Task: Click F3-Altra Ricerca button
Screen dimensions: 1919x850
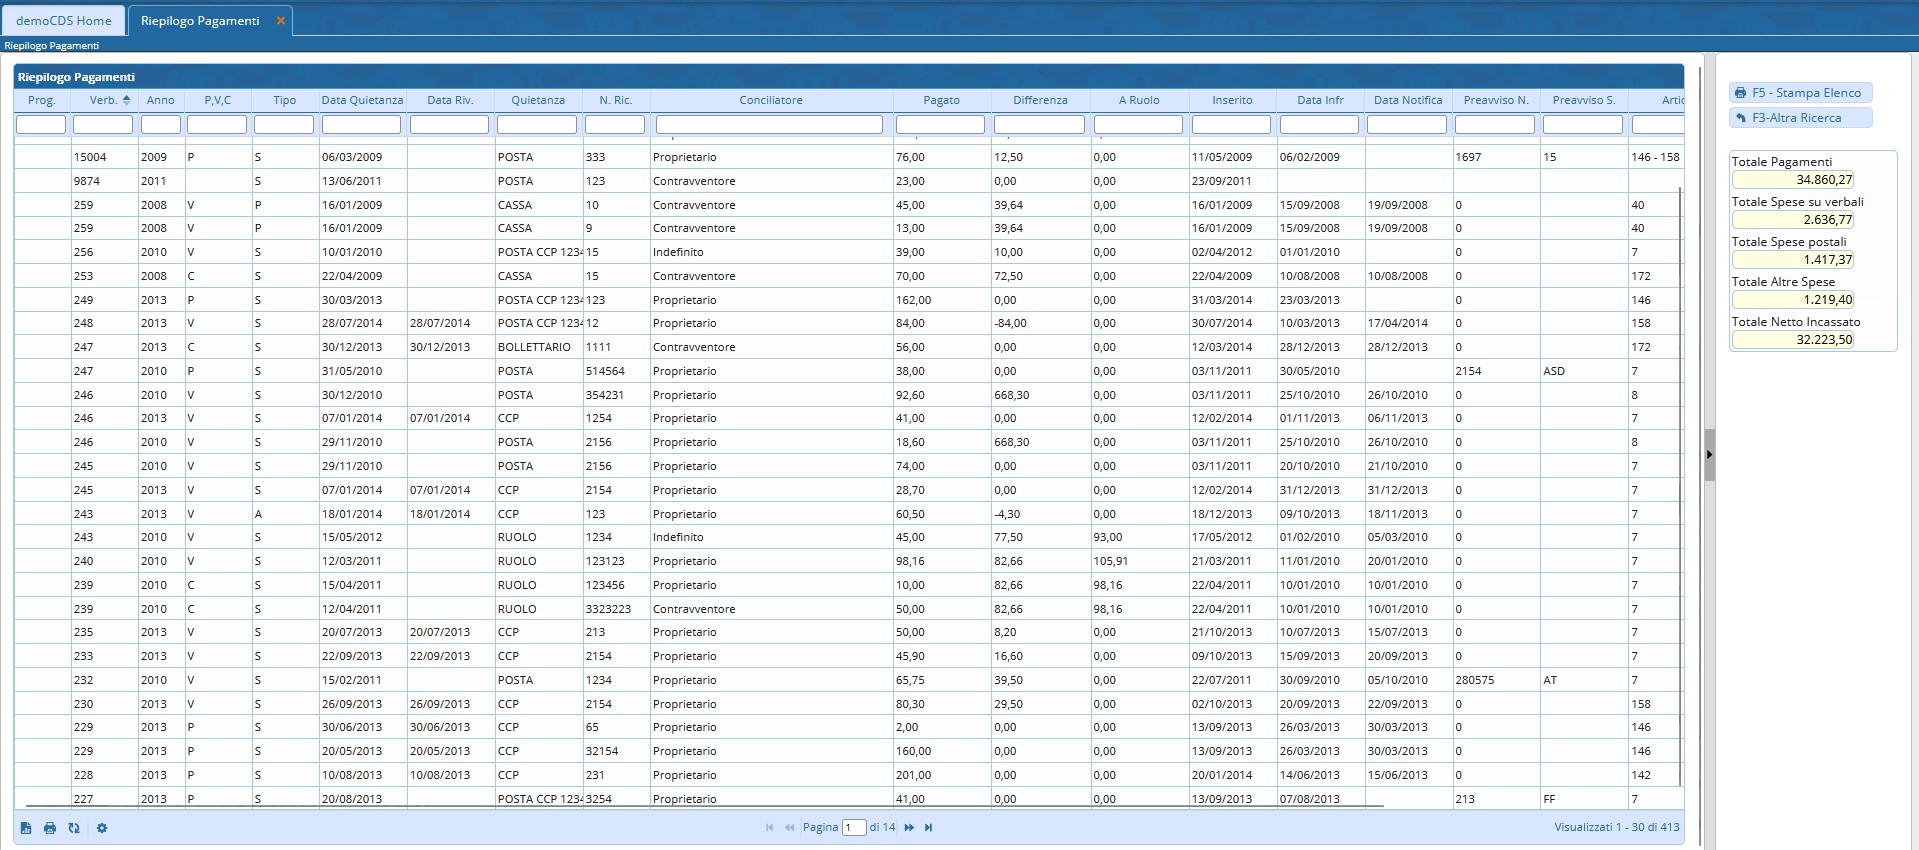Action: [1800, 118]
